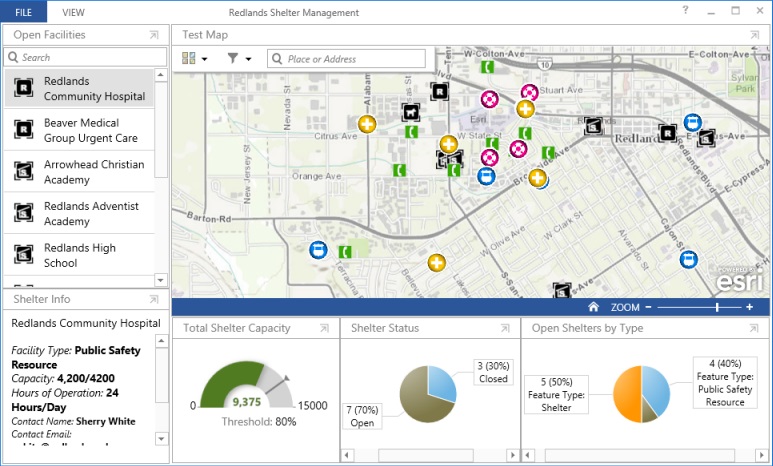The width and height of the screenshot is (773, 466).
Task: Pop out the Total Shelter Capacity panel
Action: coord(324,328)
